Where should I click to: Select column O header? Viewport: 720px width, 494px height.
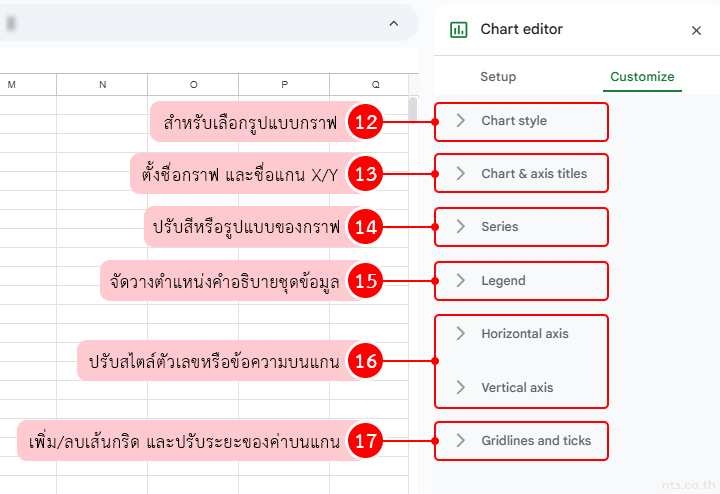[x=193, y=85]
